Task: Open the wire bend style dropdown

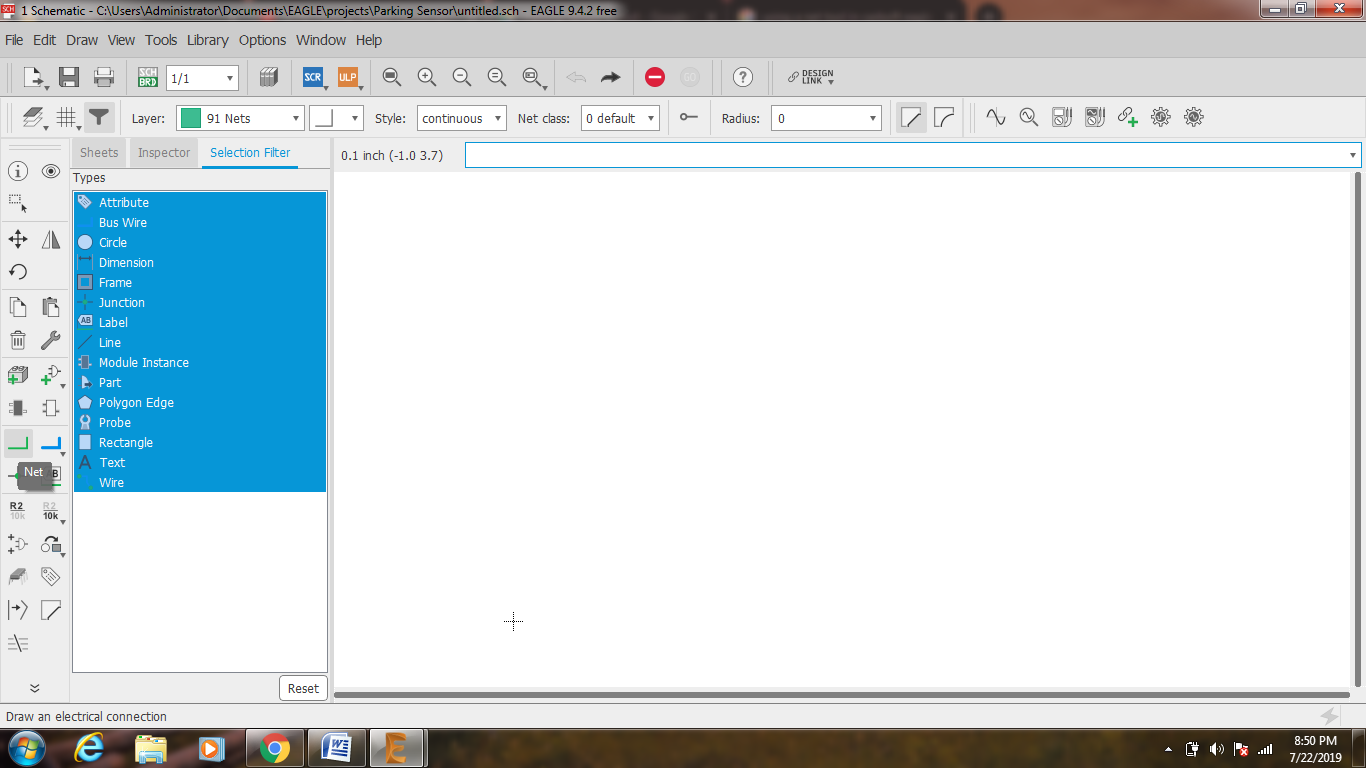Action: click(336, 118)
